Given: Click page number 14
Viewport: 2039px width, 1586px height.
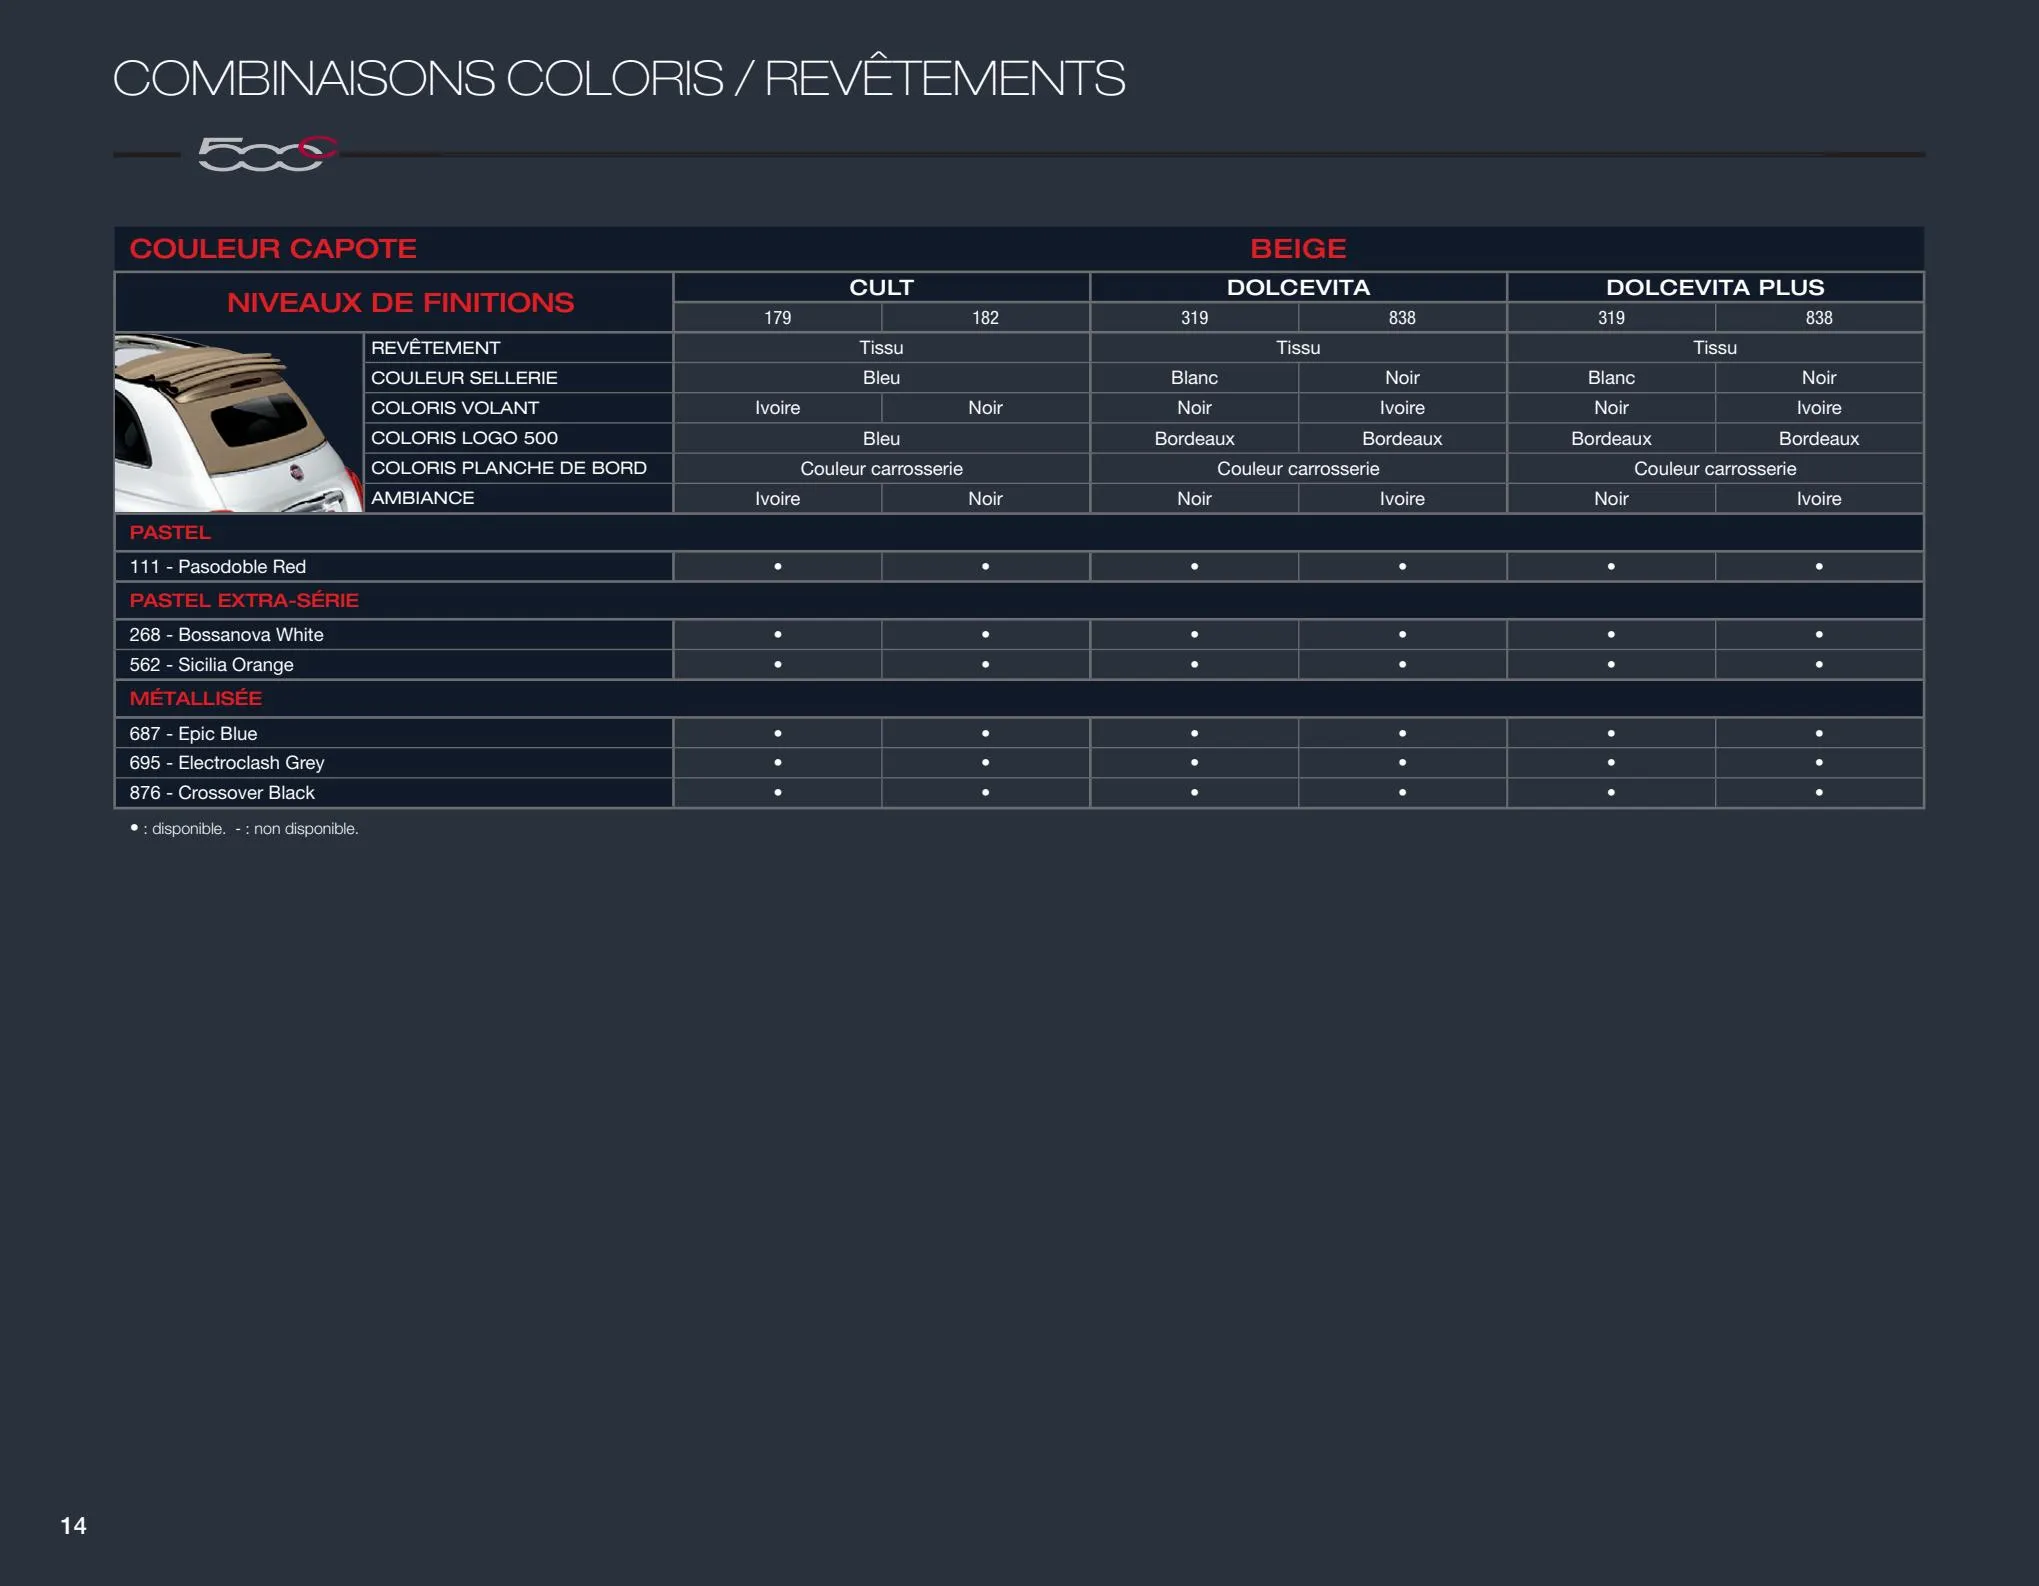Looking at the screenshot, I should [73, 1525].
